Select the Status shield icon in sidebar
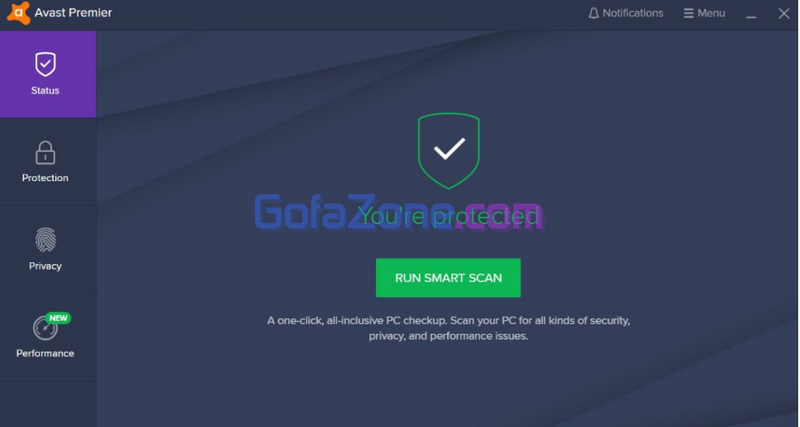This screenshot has width=800, height=427. [45, 64]
